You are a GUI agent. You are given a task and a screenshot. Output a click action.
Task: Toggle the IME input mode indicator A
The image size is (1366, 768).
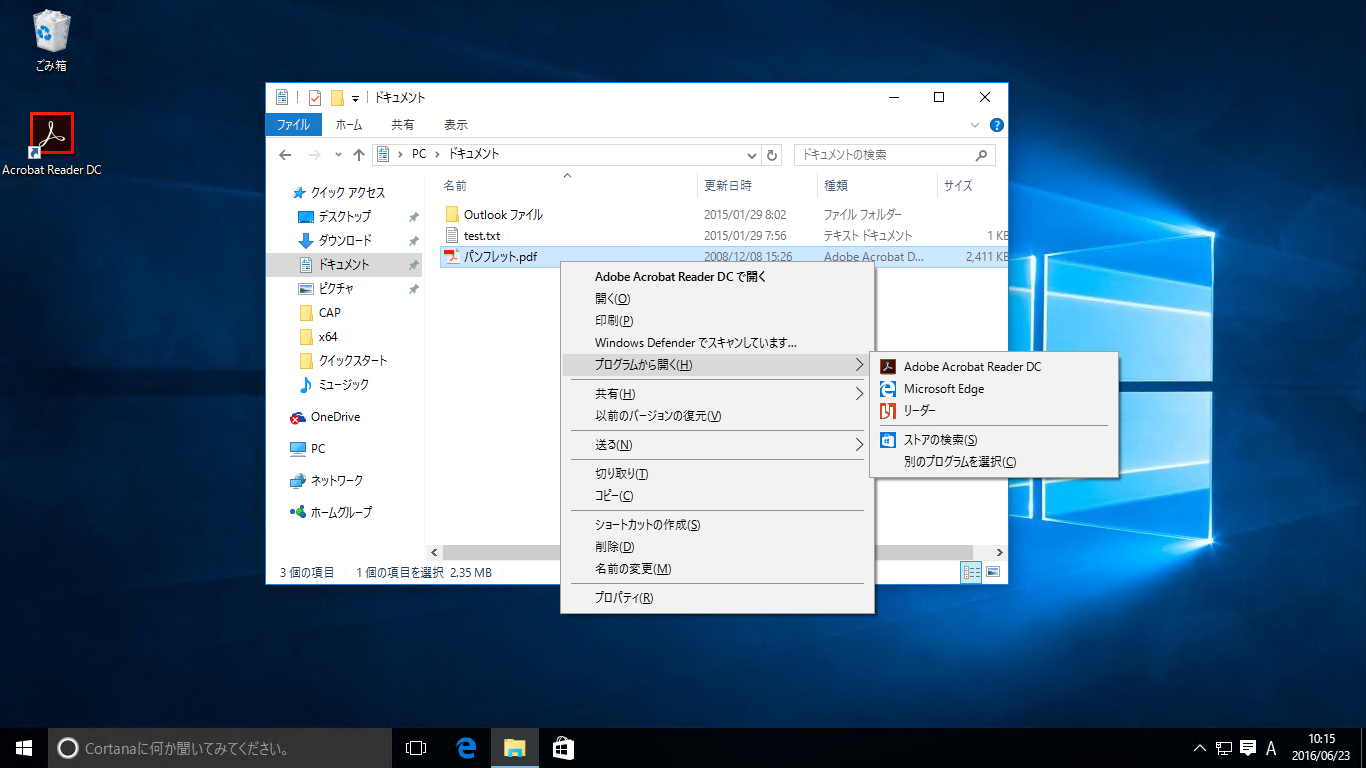1272,748
